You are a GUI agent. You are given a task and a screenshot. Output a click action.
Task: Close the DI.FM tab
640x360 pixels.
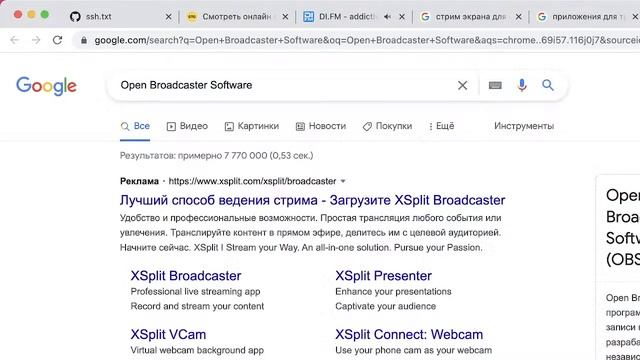(402, 17)
